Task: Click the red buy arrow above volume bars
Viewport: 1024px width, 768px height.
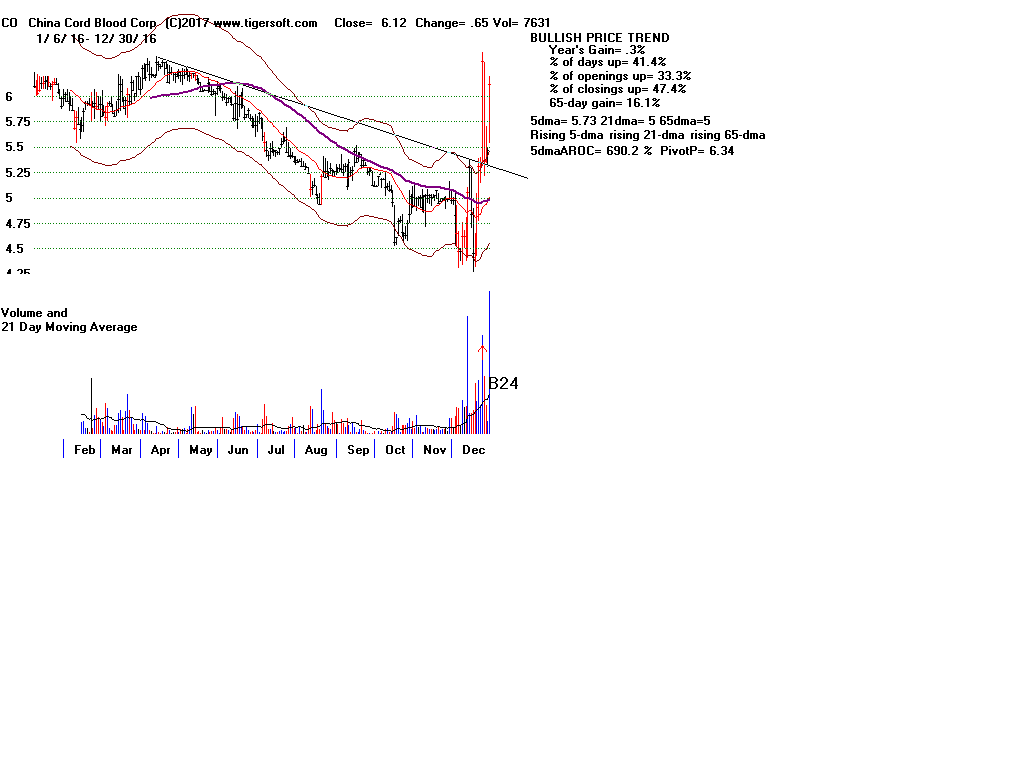Action: point(482,350)
